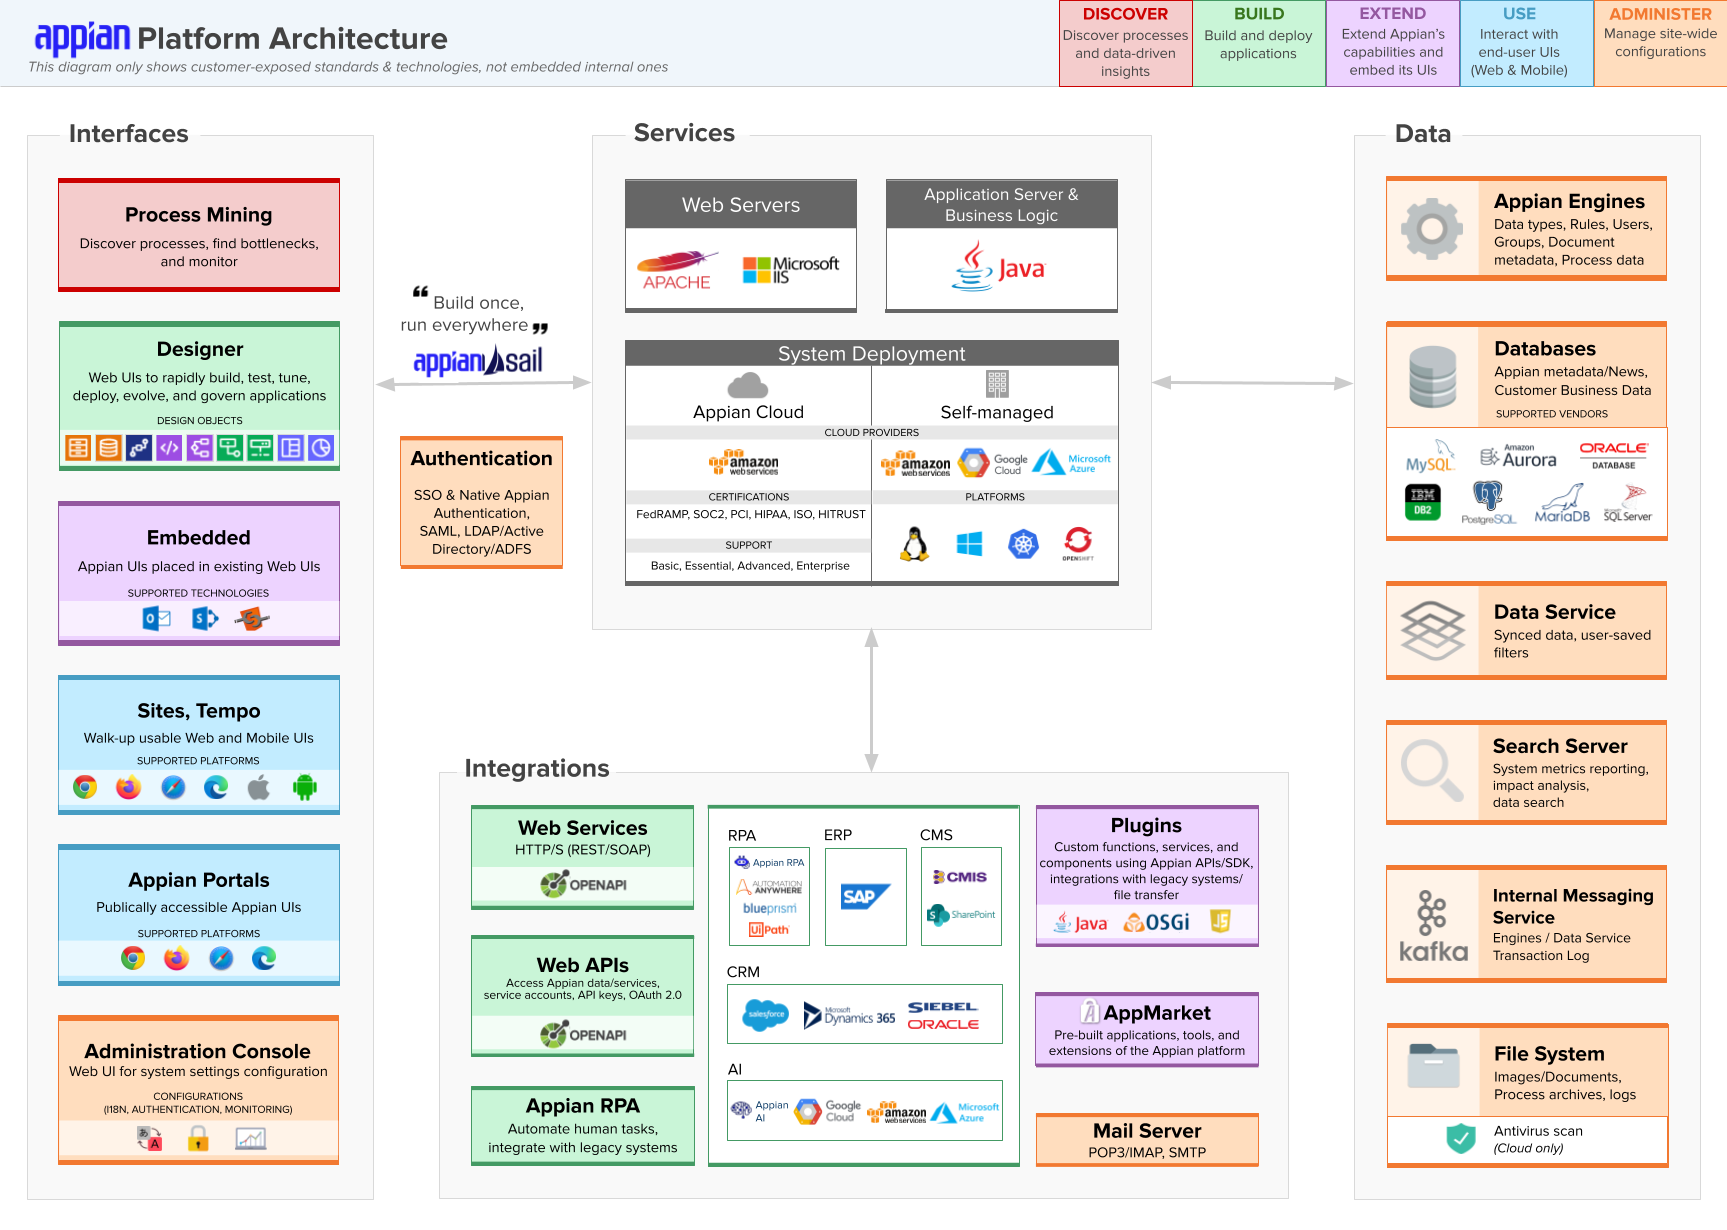1727x1230 pixels.
Task: Click the MariaDB logo
Action: pyautogui.click(x=1562, y=504)
